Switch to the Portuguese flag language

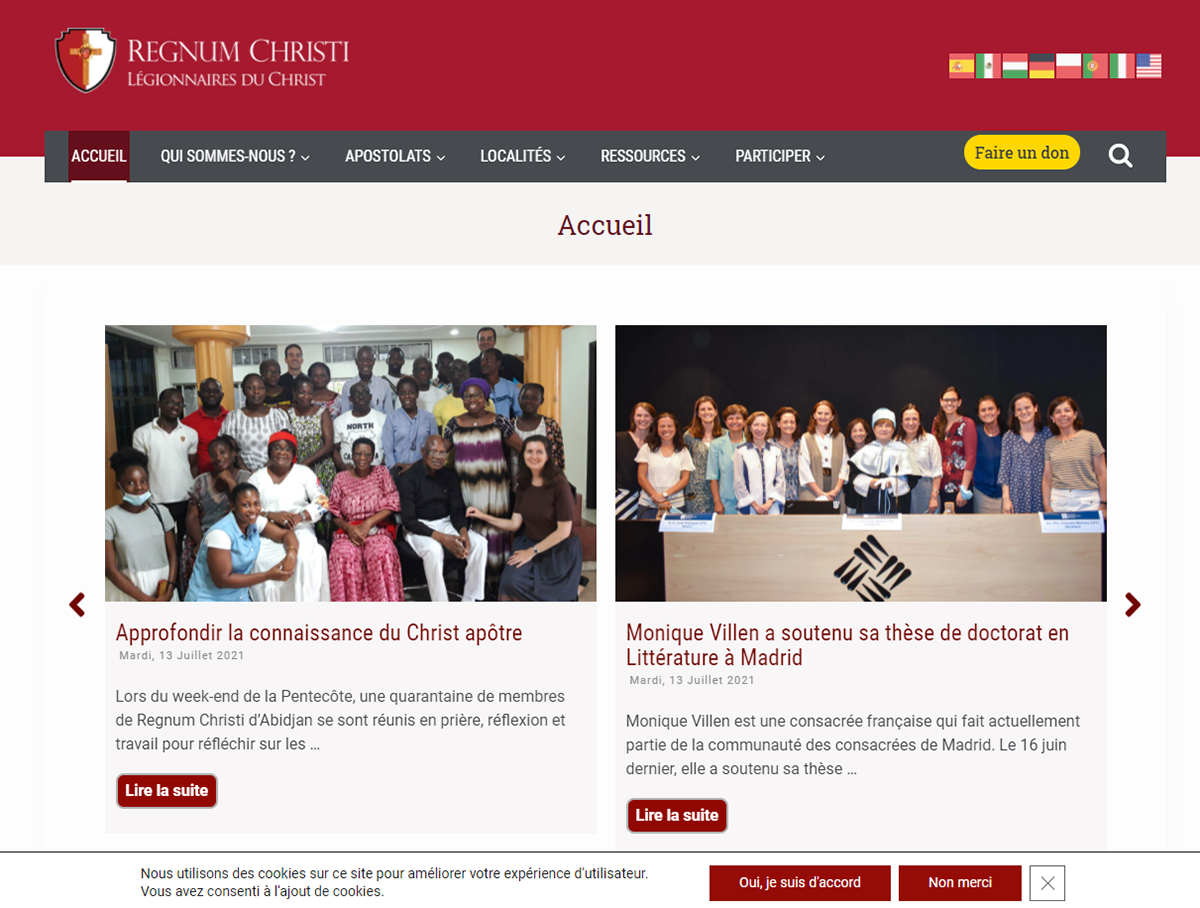pos(1095,66)
